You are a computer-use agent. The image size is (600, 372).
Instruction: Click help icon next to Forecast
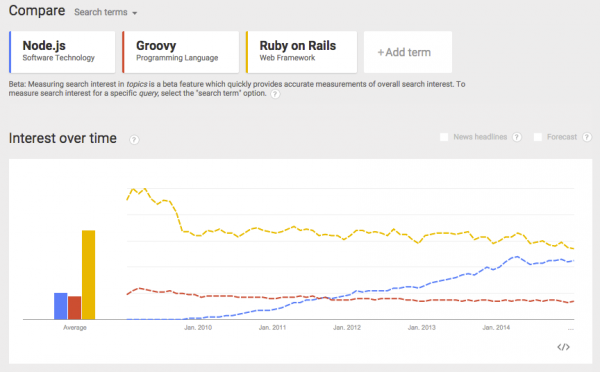[x=587, y=137]
